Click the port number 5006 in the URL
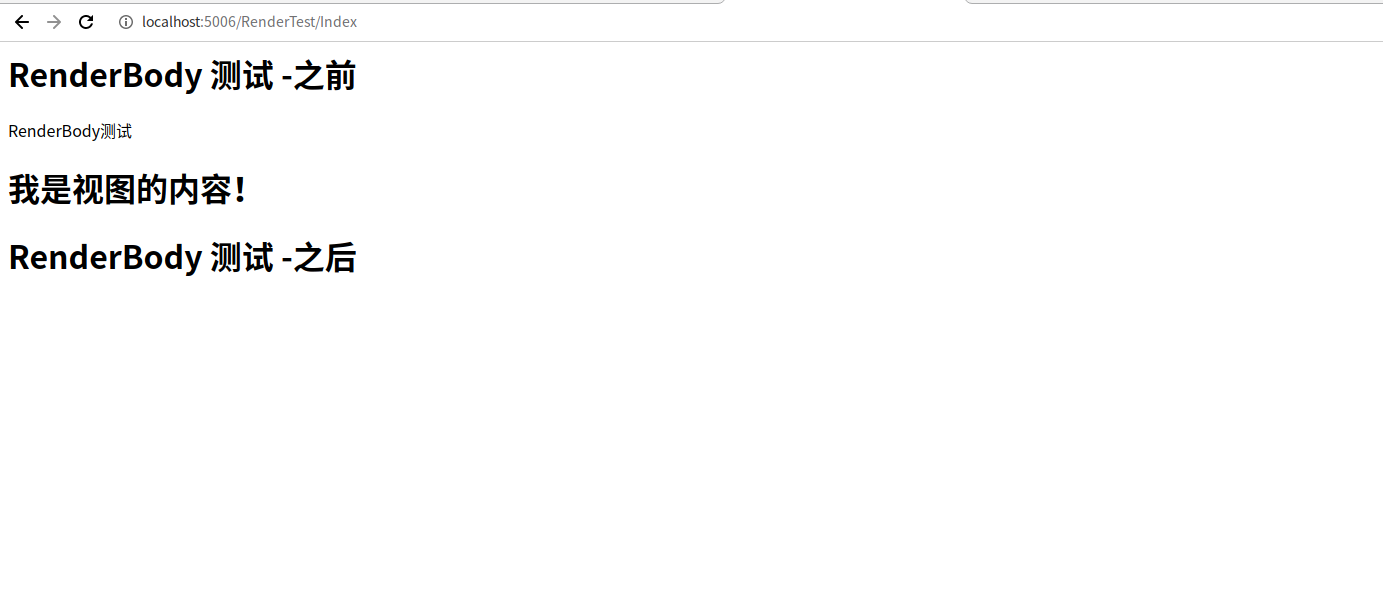The image size is (1383, 603). pos(220,22)
